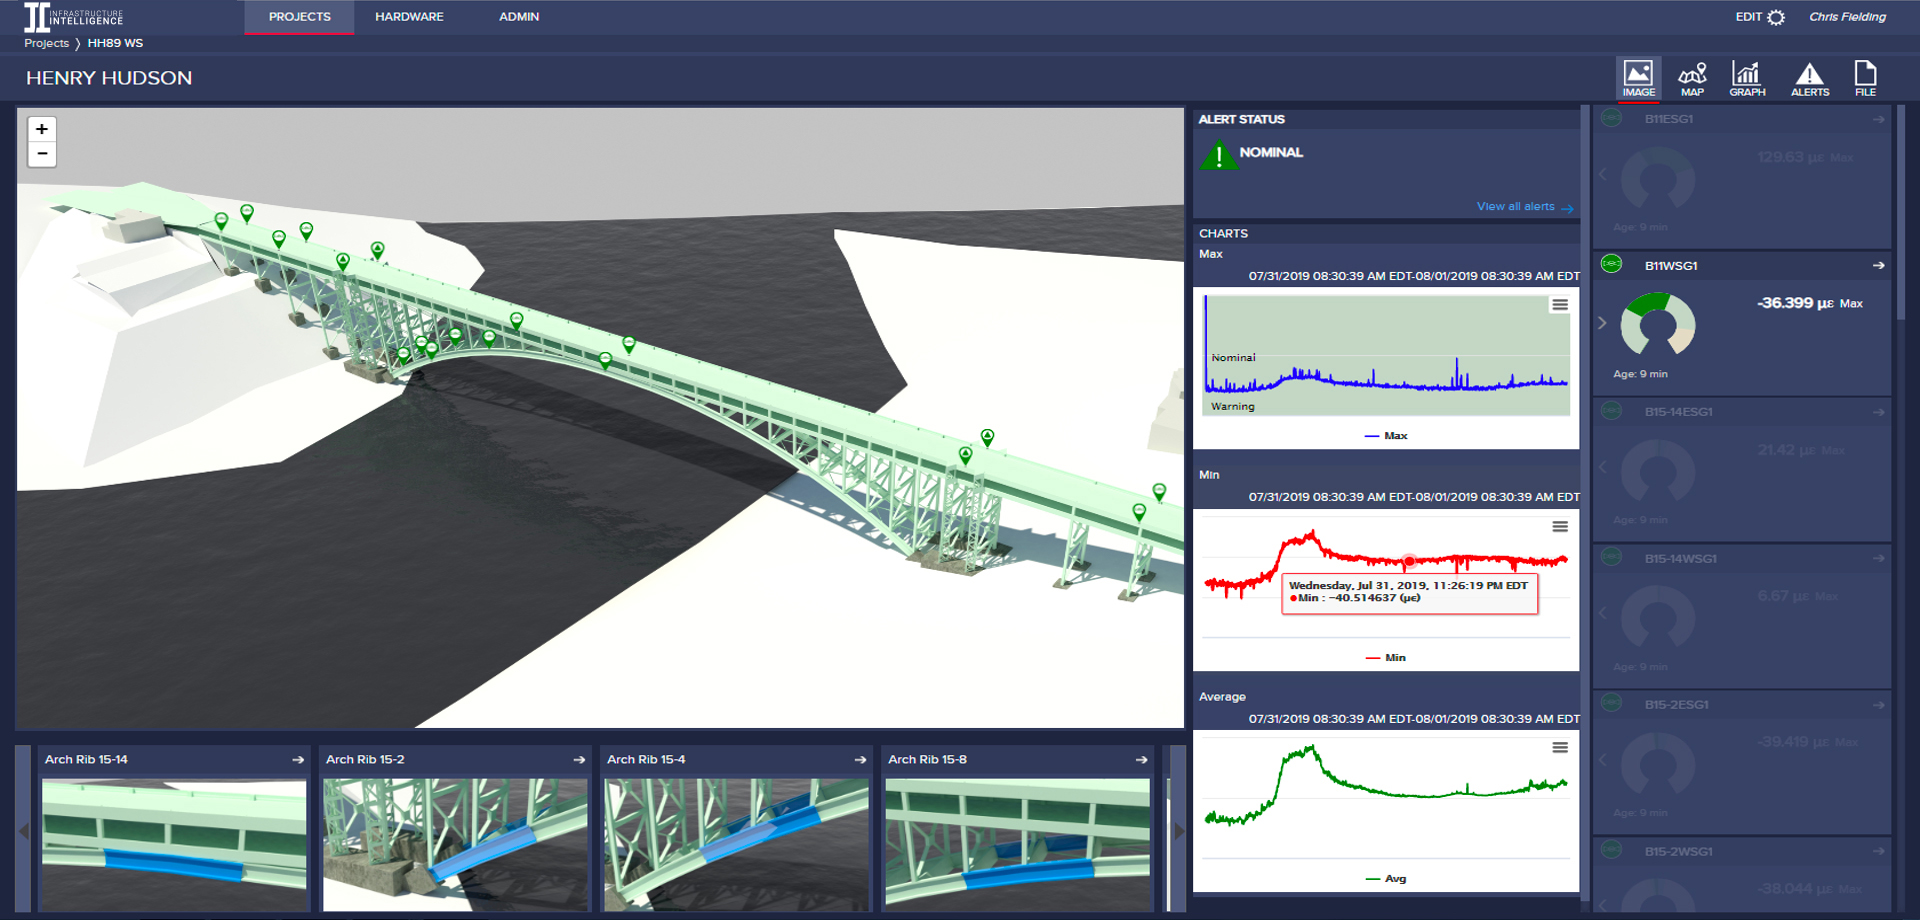
Task: Open B11ESG1 sensor details arrow
Action: [x=1878, y=119]
